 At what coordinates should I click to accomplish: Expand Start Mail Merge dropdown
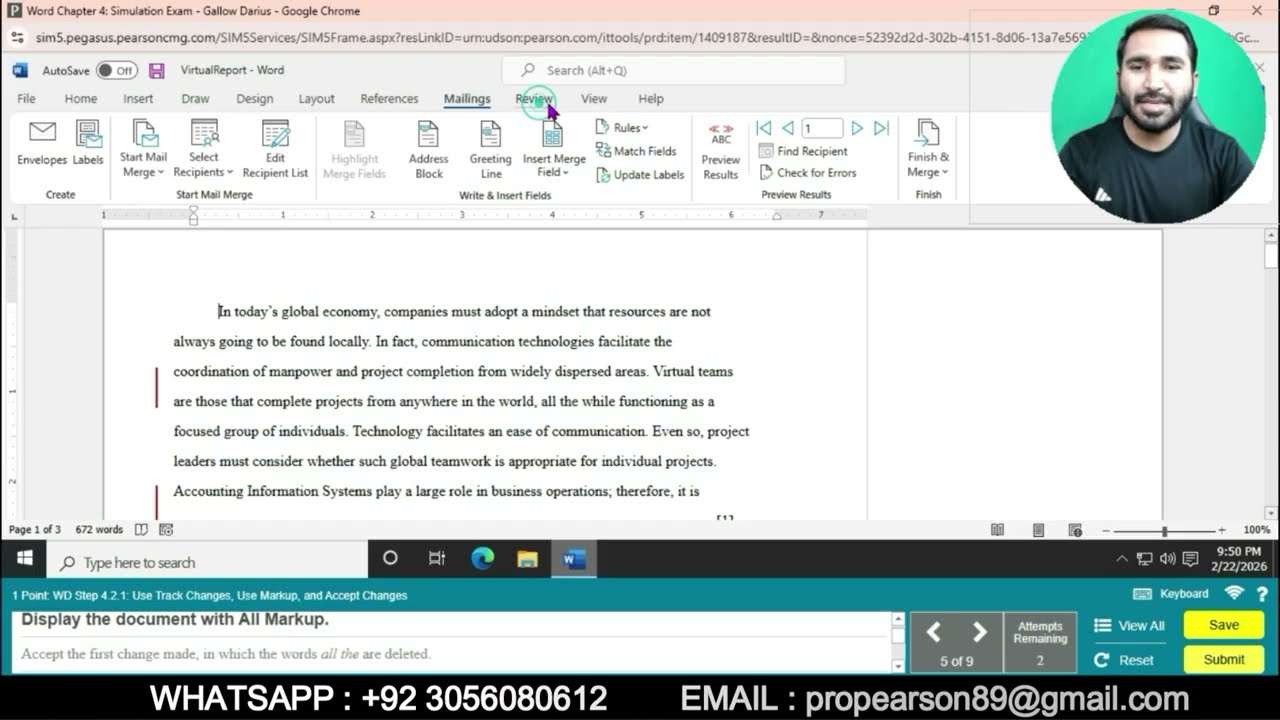[144, 149]
